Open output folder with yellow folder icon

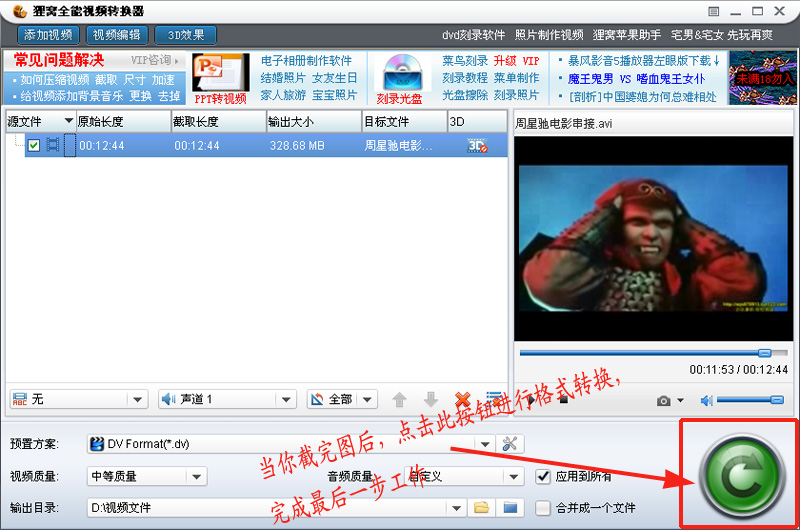pyautogui.click(x=481, y=508)
